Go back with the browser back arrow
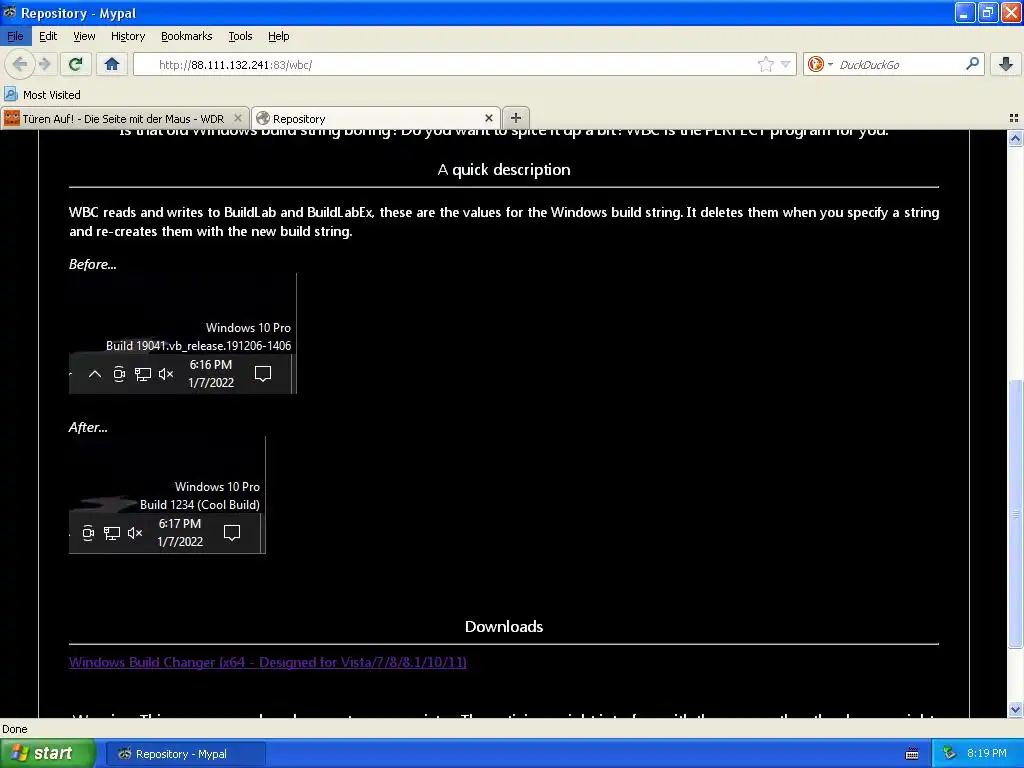The image size is (1024, 768). pyautogui.click(x=19, y=64)
